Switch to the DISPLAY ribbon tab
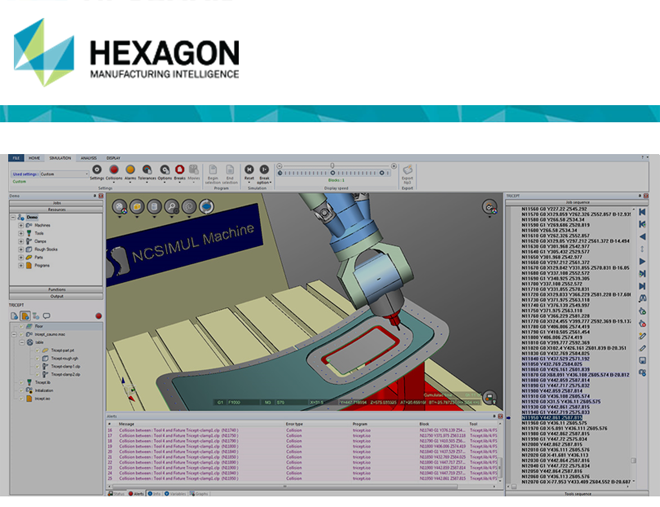660x507 pixels. (113, 158)
